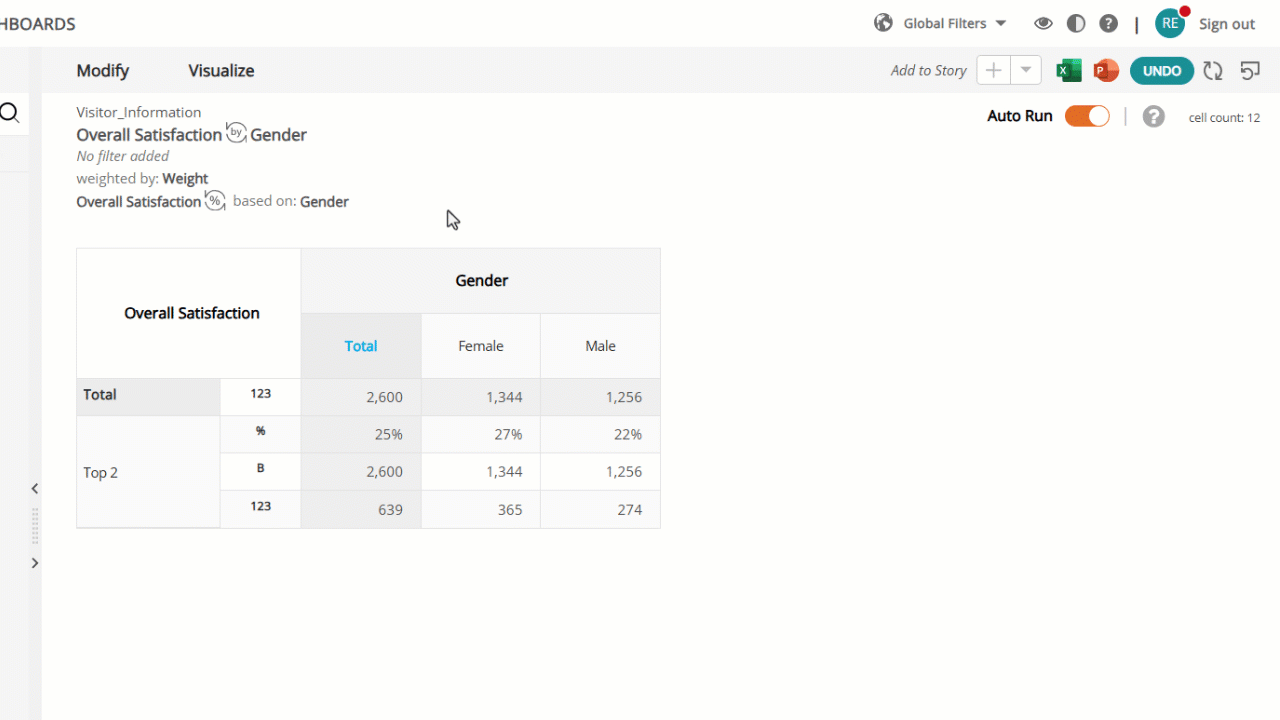Click the DASHBOARDS heading at top left
1280x720 pixels.
pos(38,24)
